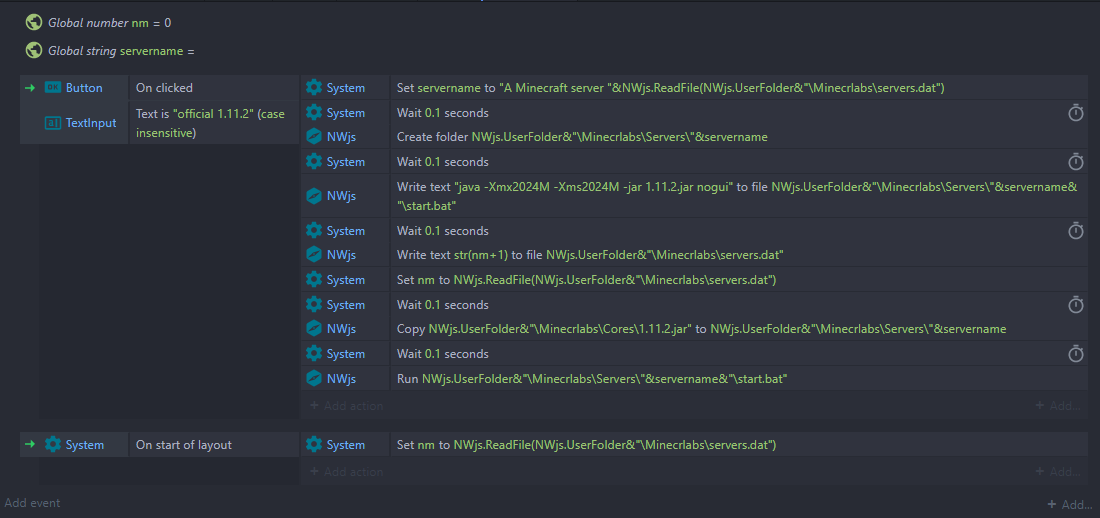This screenshot has height=518, width=1100.
Task: Click 'Add action' under the start-of-layout event
Action: [347, 472]
